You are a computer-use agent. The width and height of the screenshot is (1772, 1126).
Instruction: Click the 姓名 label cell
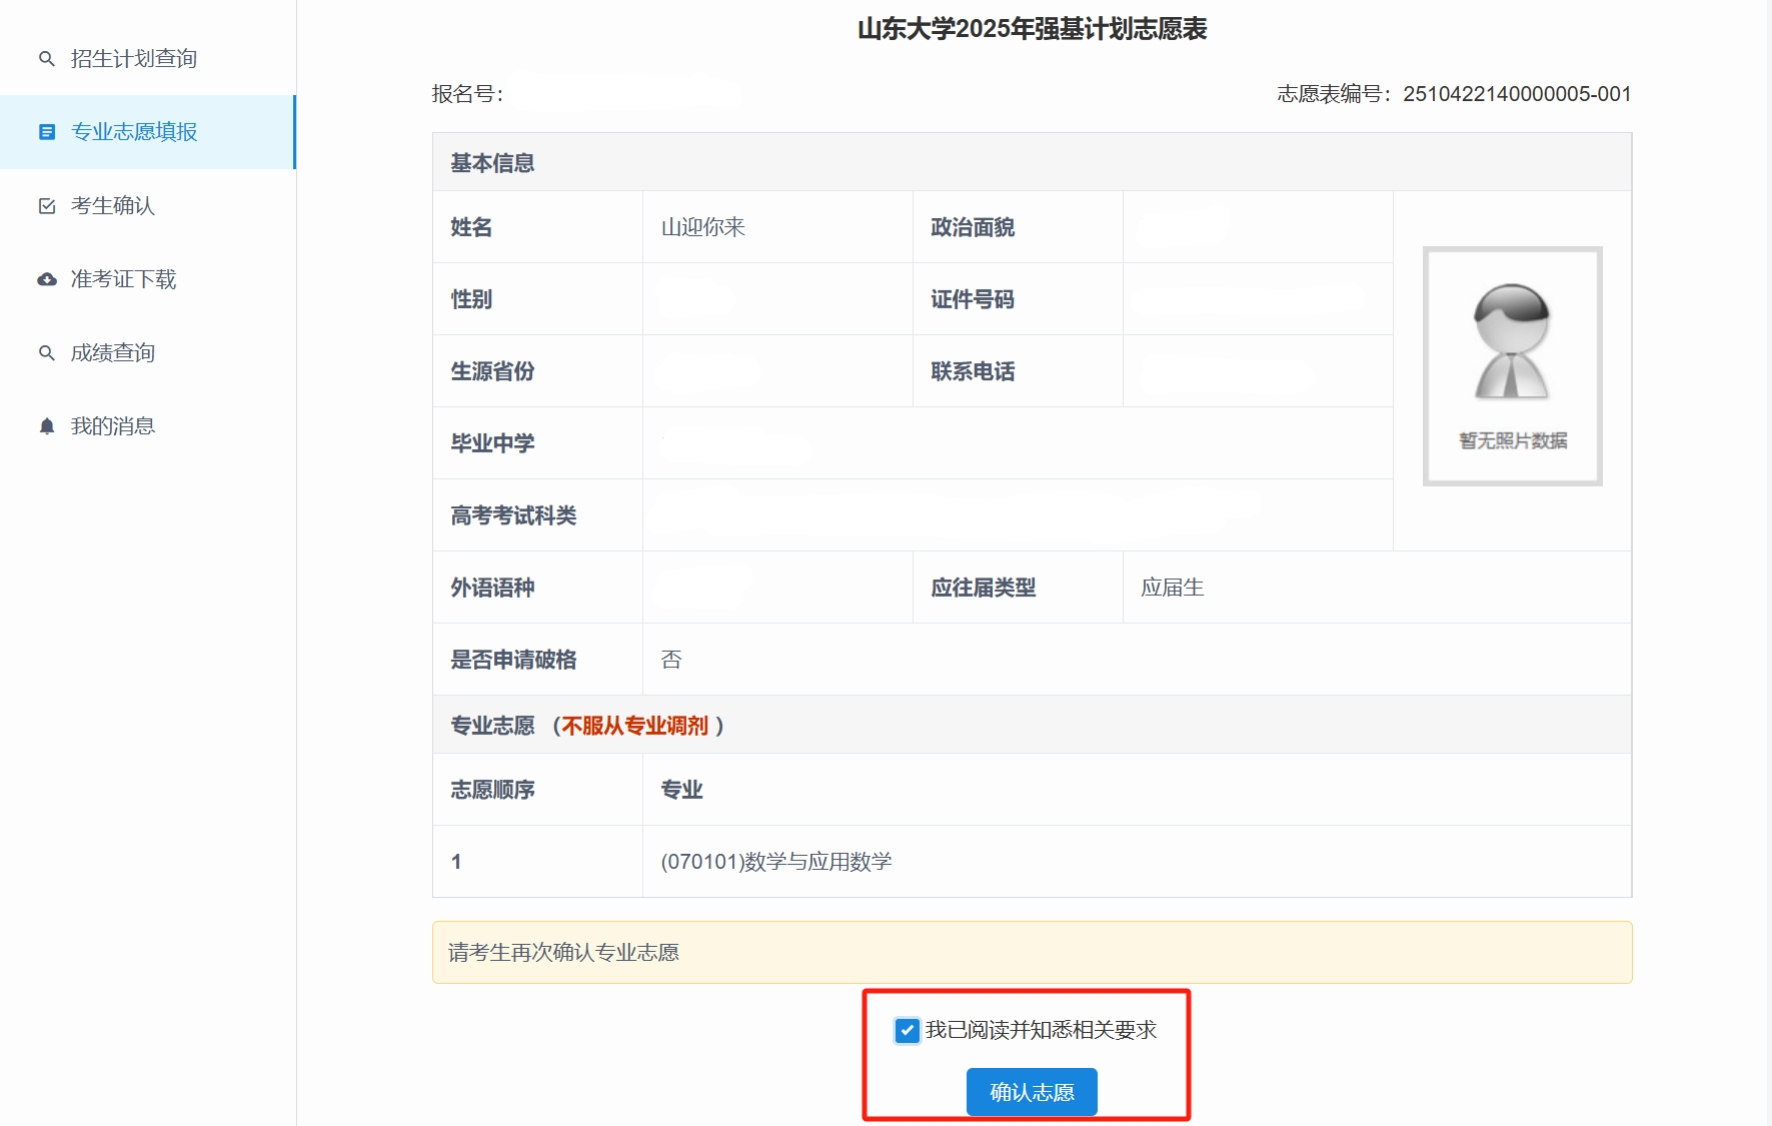538,227
